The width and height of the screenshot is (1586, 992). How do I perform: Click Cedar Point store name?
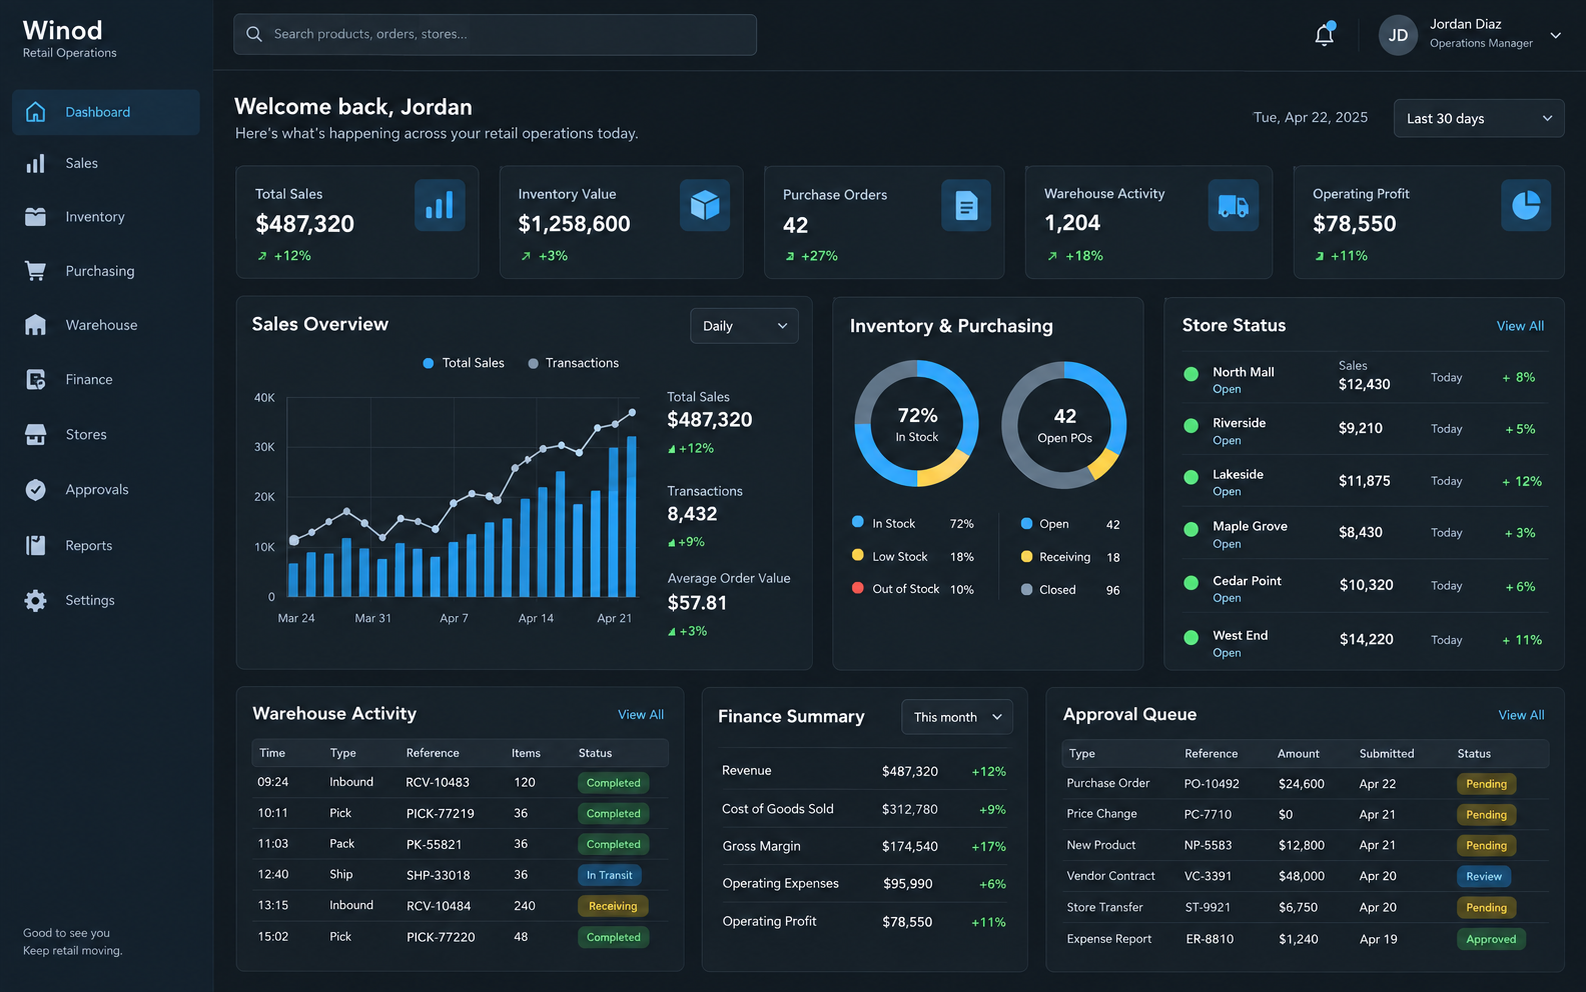pos(1247,581)
